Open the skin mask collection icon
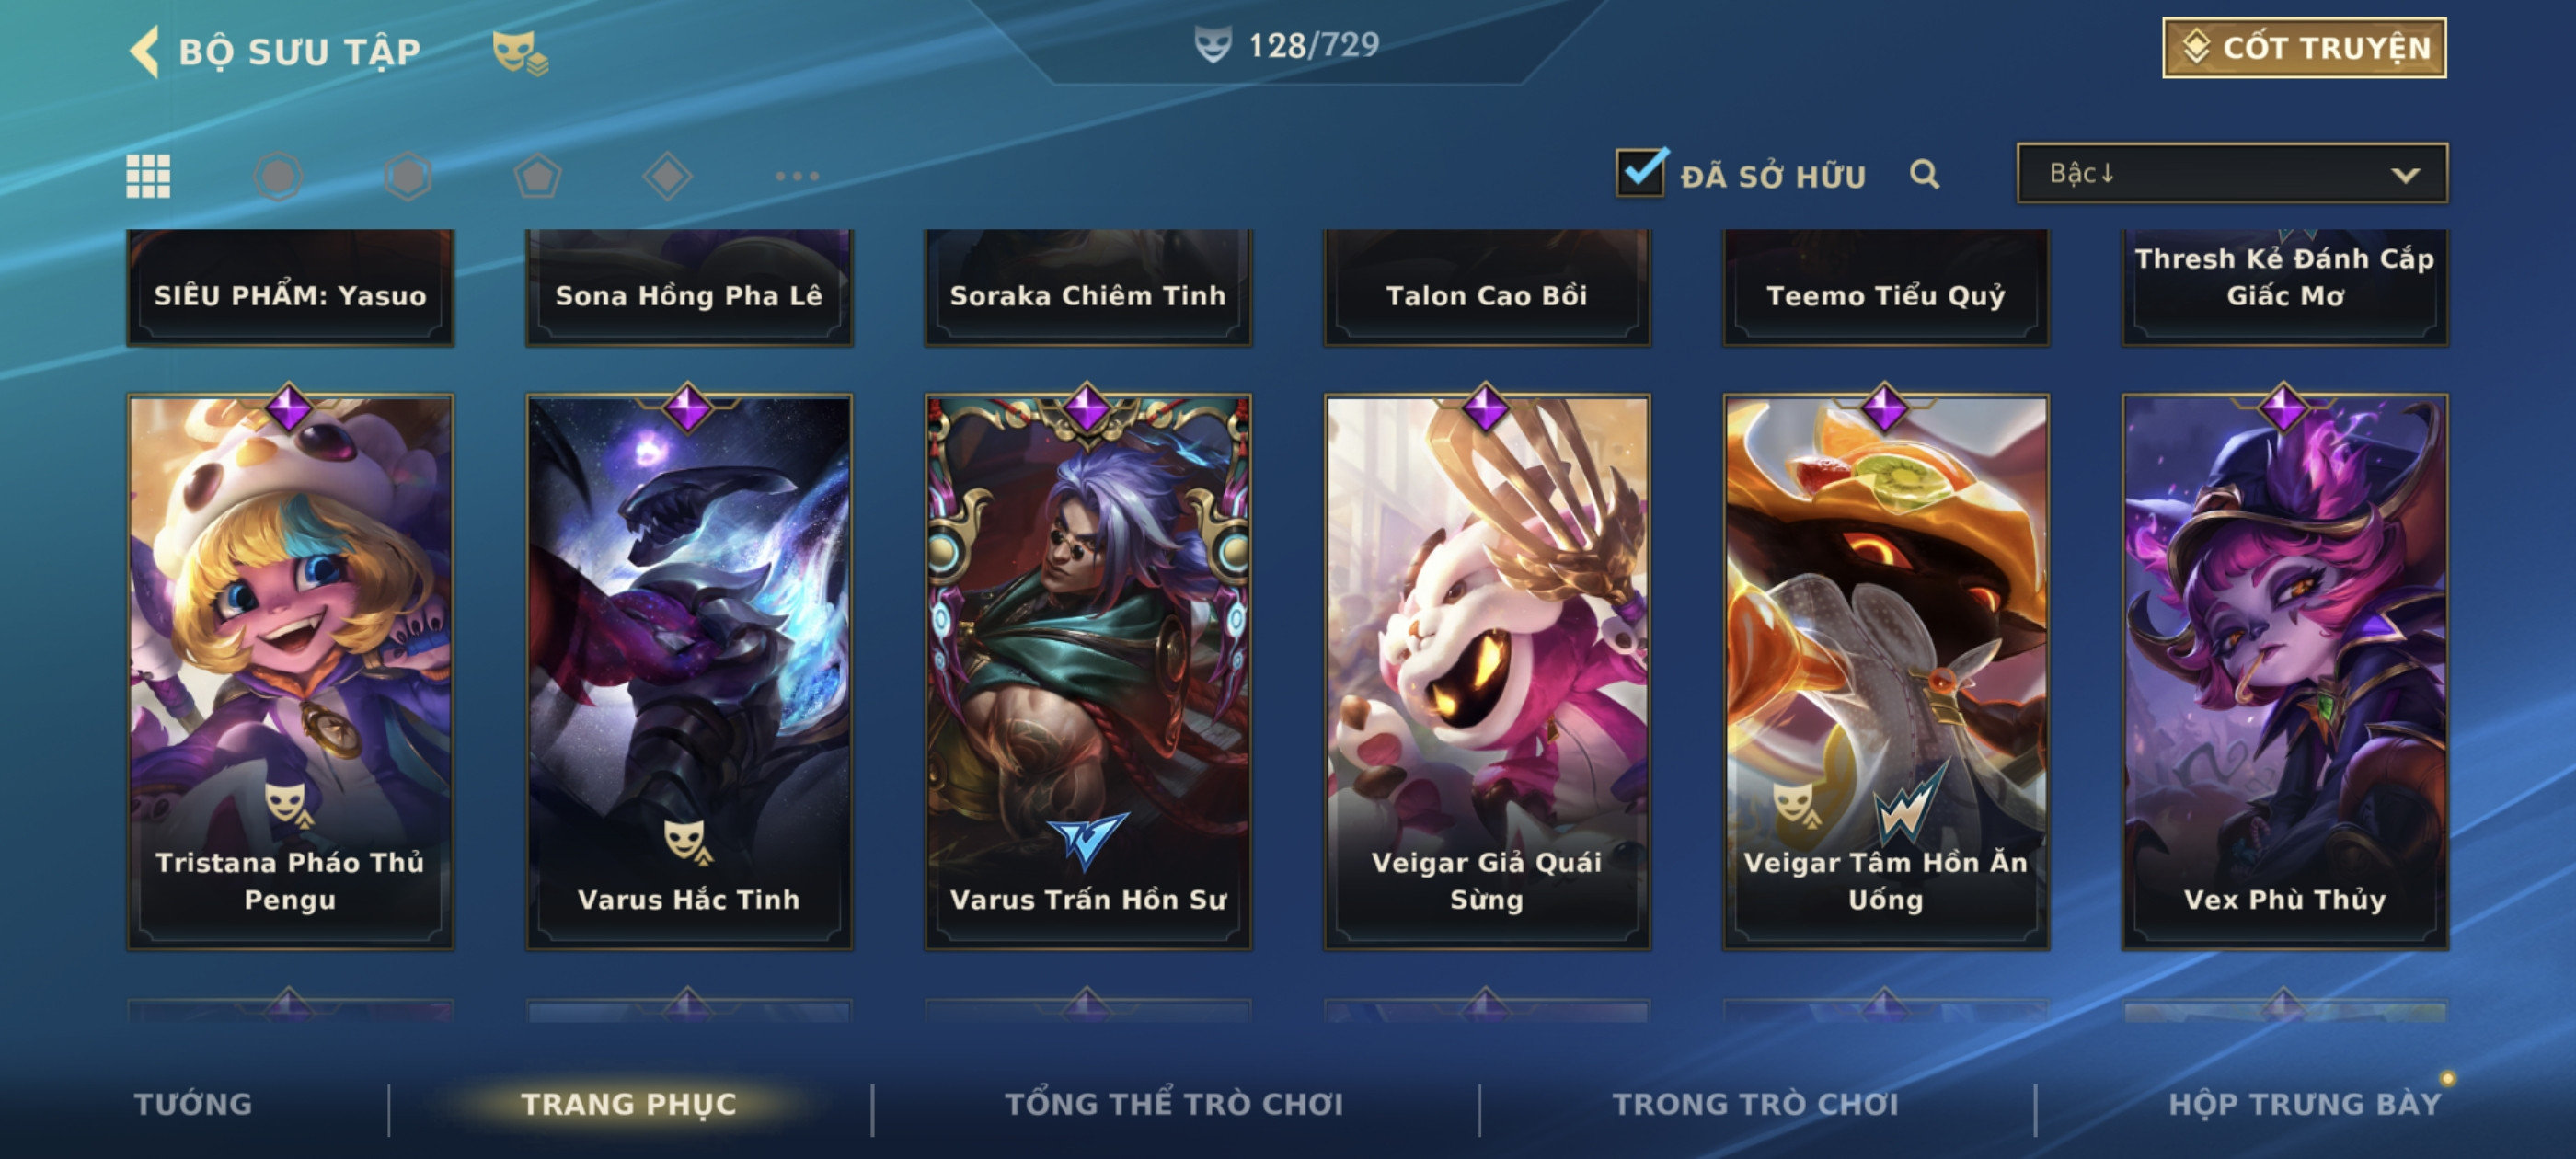 (x=520, y=52)
